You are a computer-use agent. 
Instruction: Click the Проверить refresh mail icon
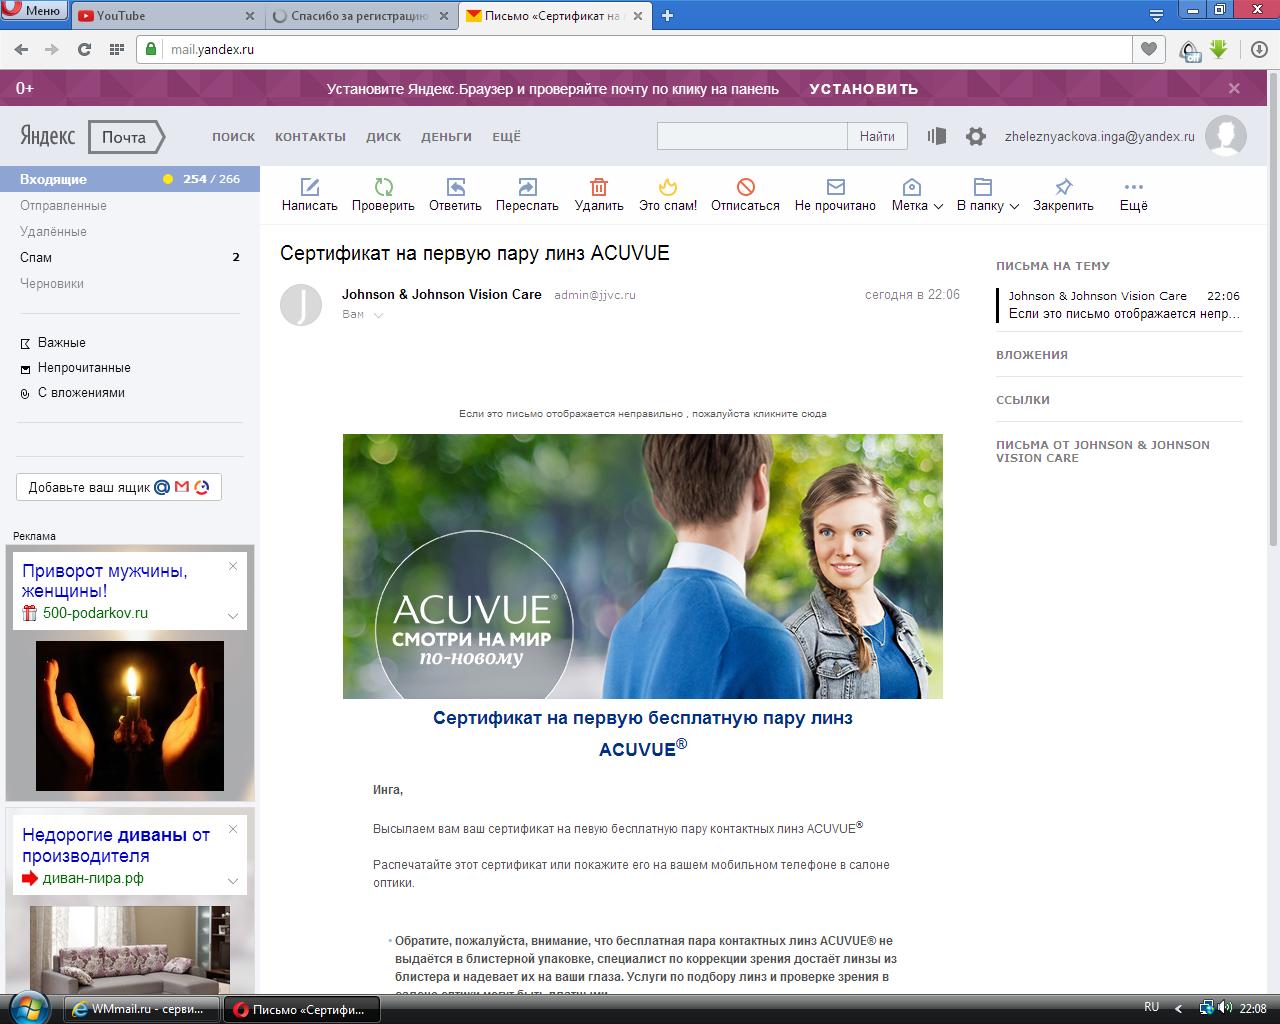tap(383, 187)
